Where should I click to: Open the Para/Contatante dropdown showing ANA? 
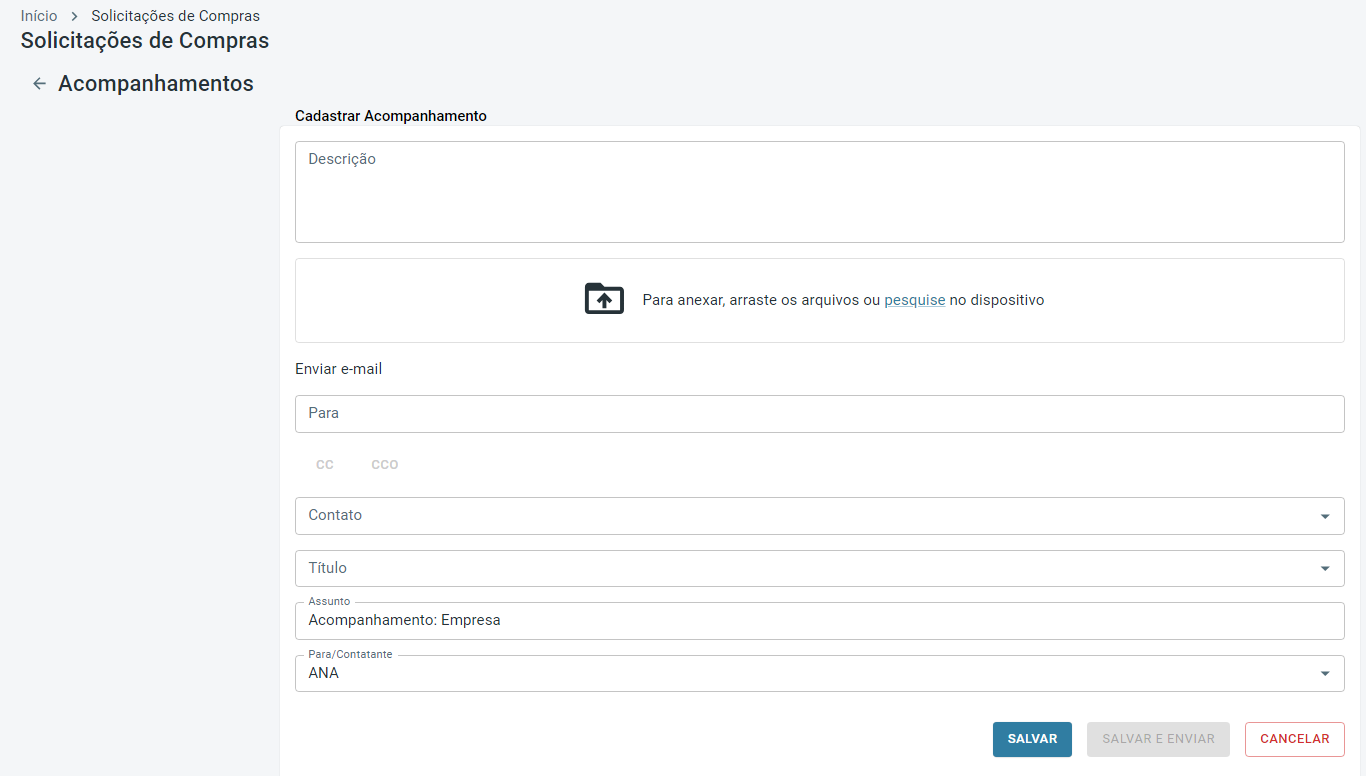(1325, 674)
